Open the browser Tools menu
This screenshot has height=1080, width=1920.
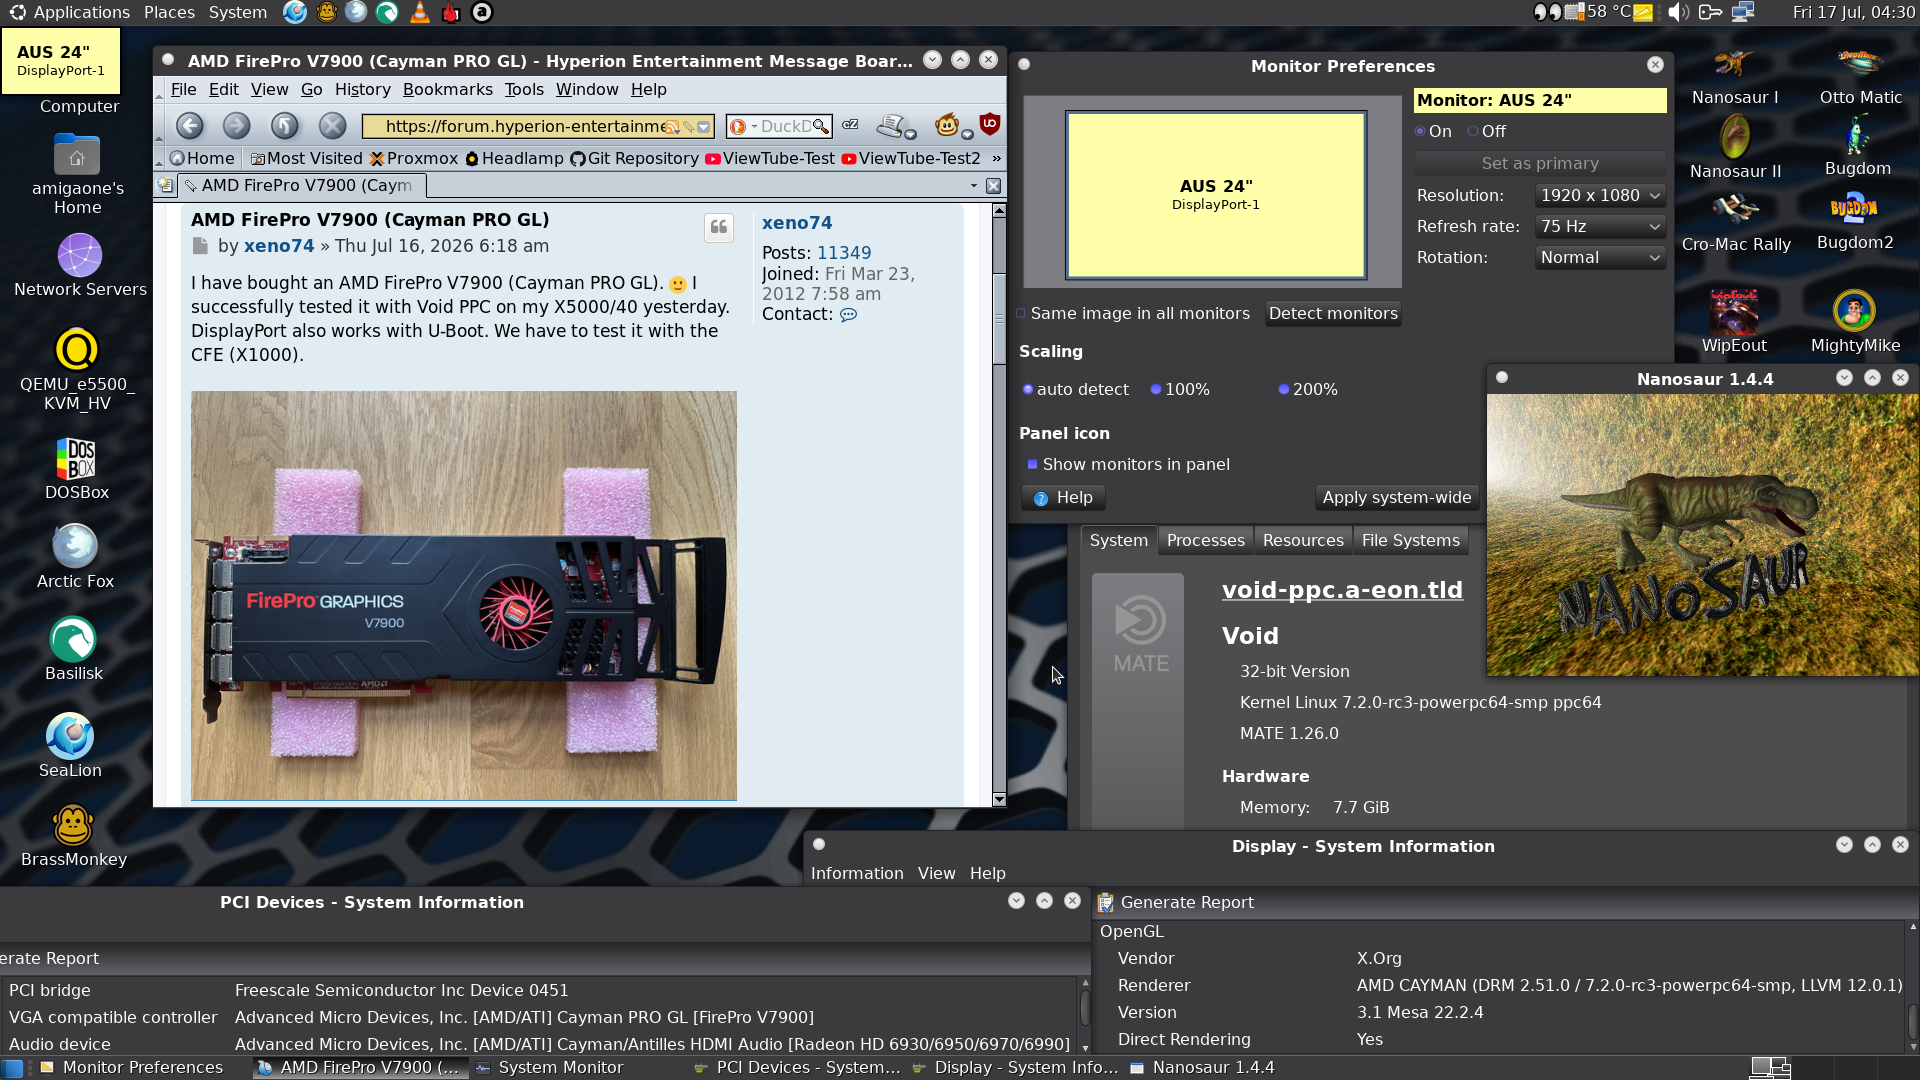pyautogui.click(x=524, y=89)
